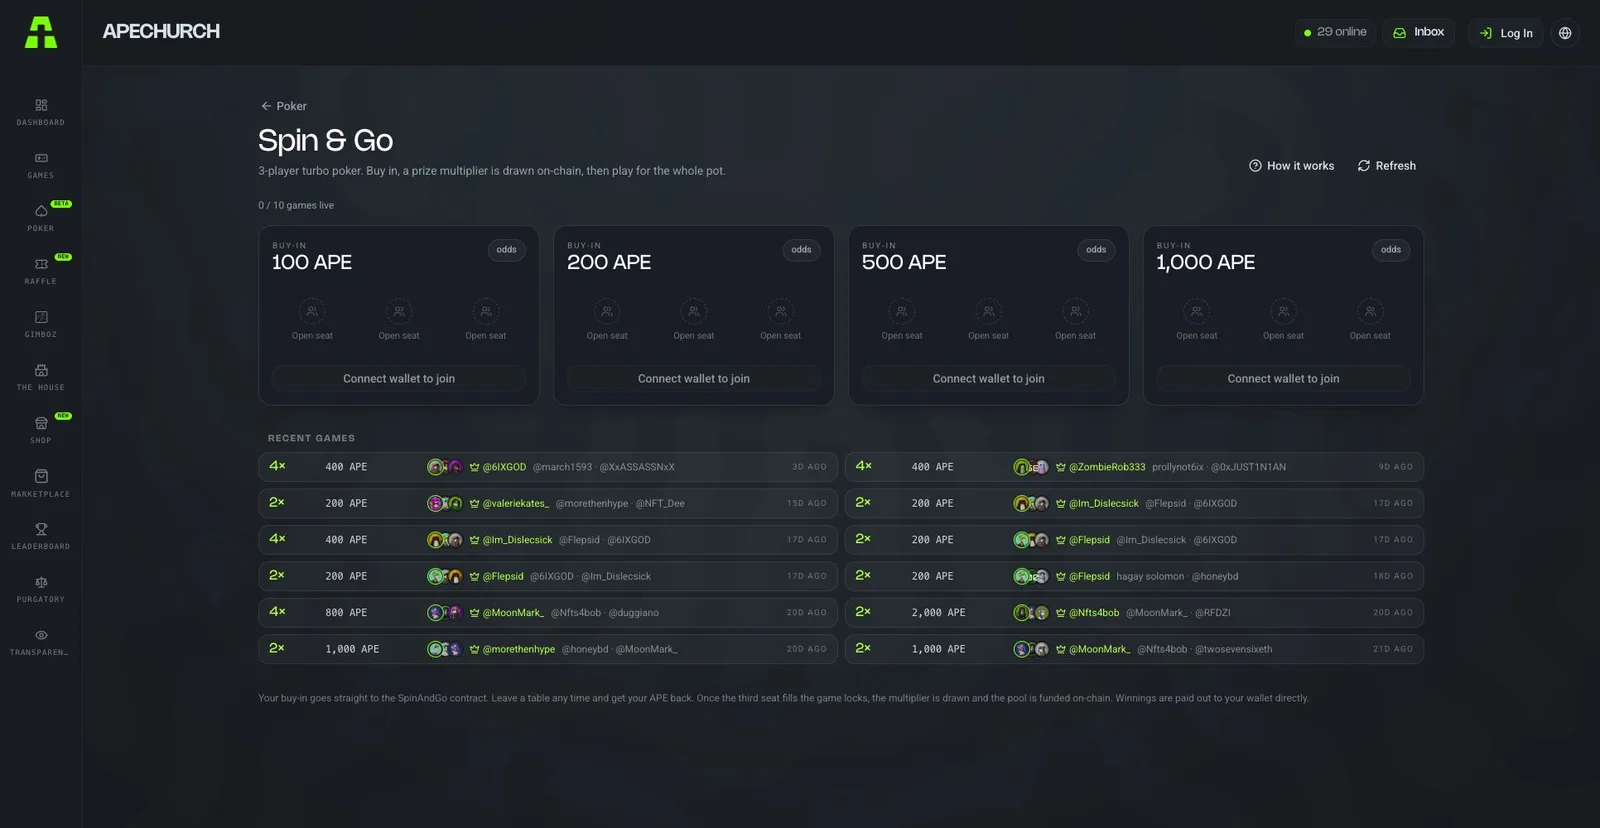The width and height of the screenshot is (1600, 828).
Task: Show odds for the 100 APE table
Action: [507, 250]
